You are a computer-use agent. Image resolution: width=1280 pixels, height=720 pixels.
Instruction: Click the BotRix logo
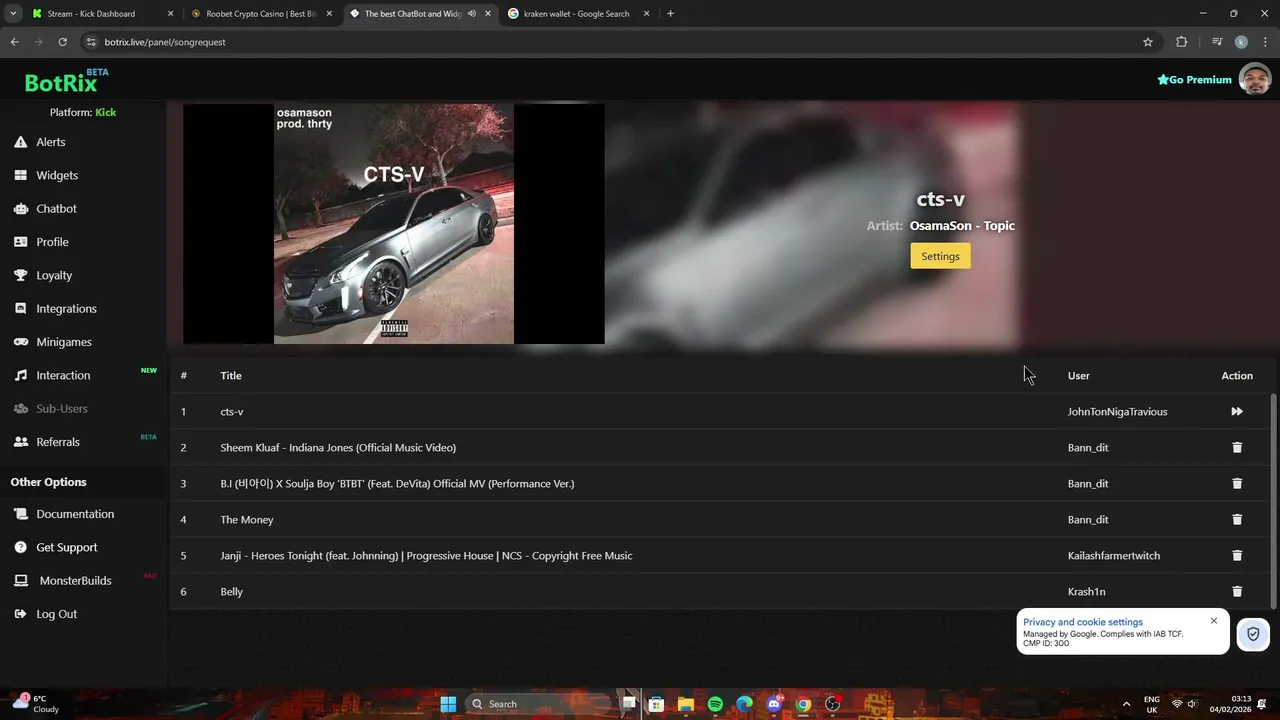coord(61,83)
